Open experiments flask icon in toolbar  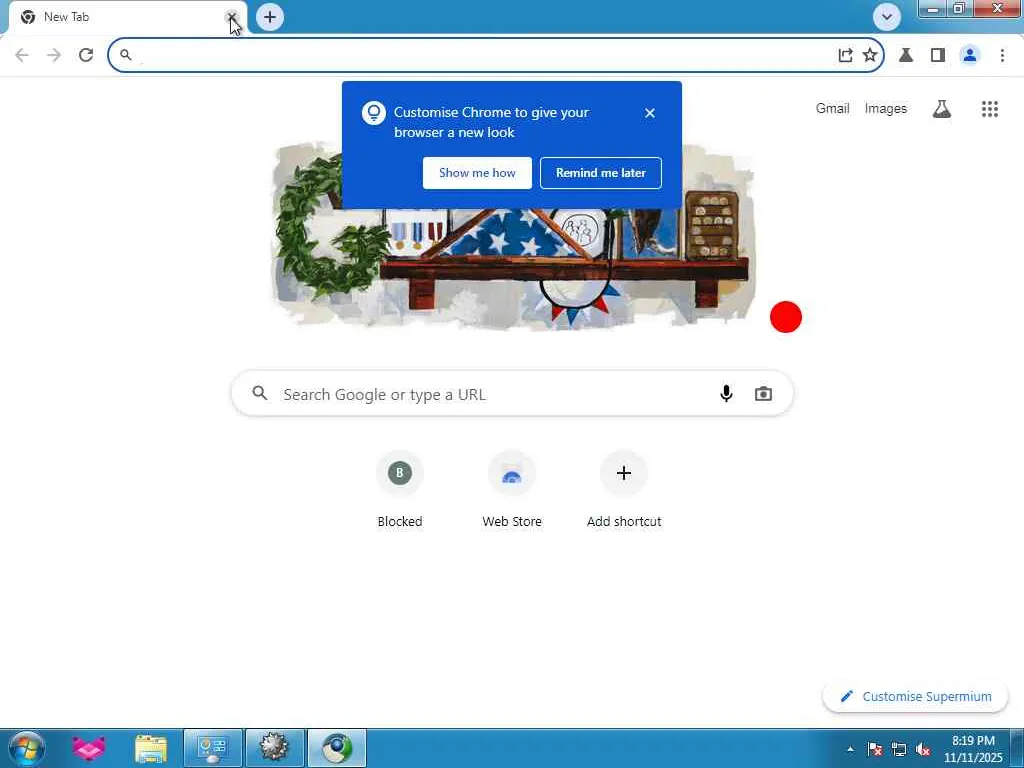(x=906, y=55)
